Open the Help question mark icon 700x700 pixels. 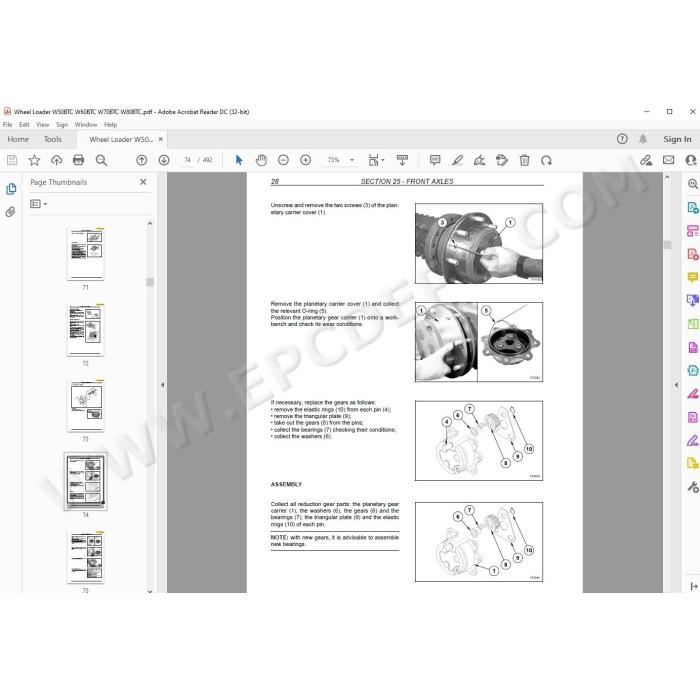coord(622,139)
